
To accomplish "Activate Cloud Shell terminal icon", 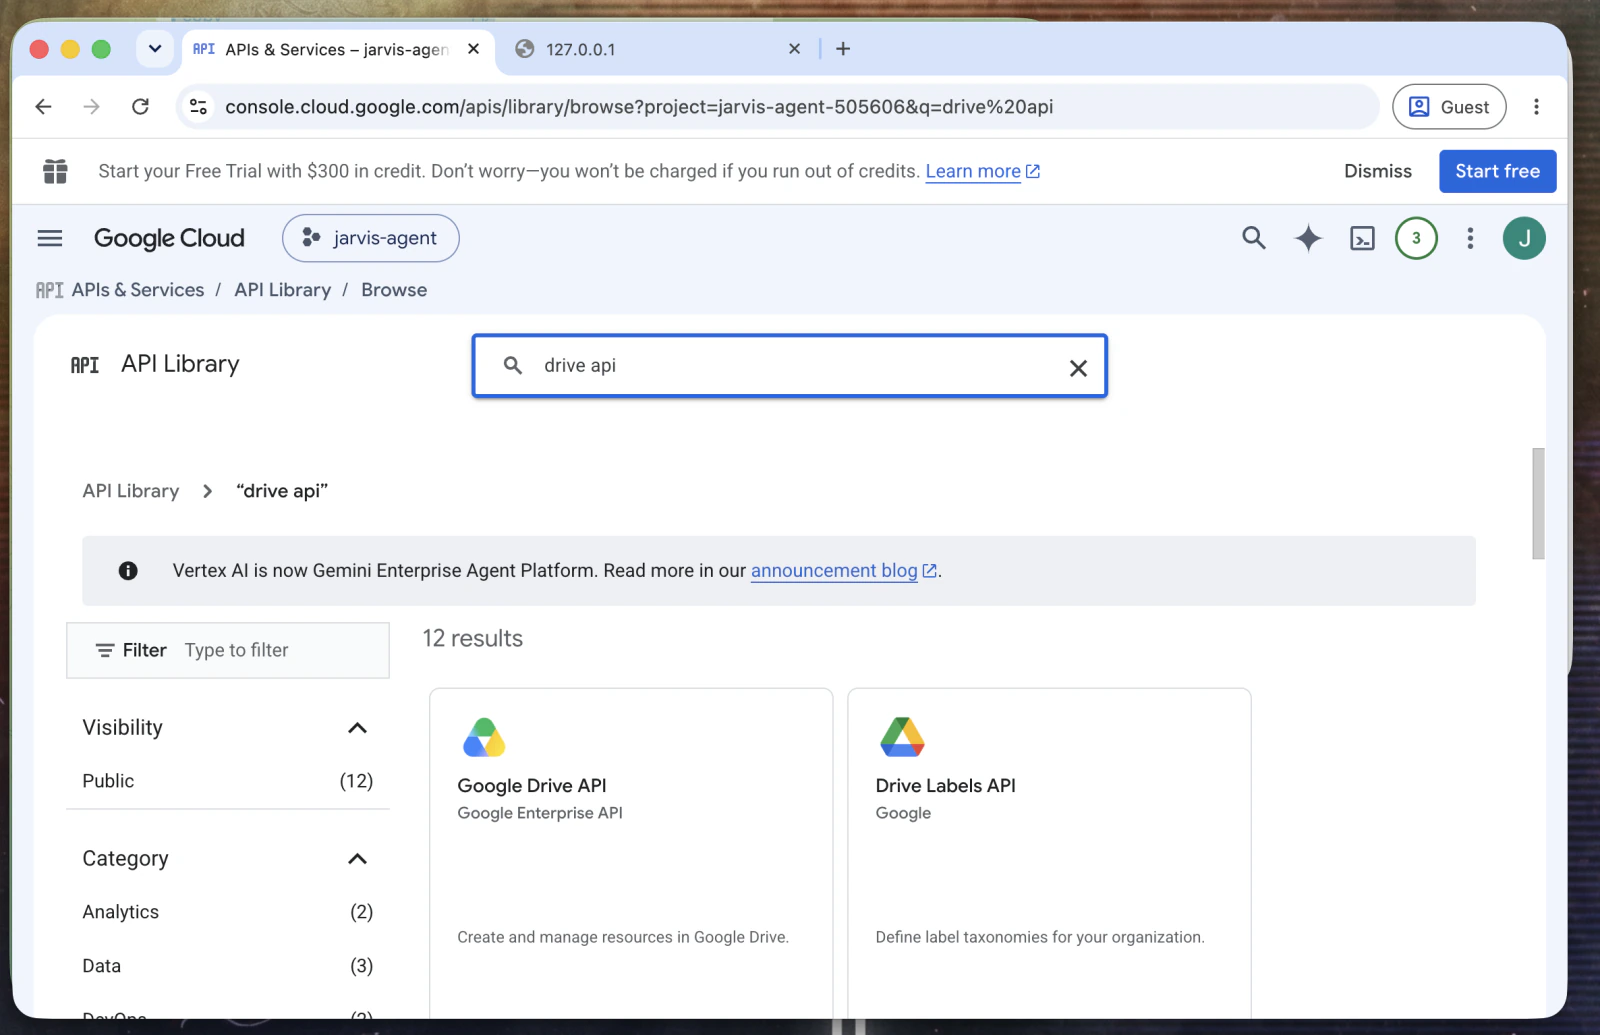I will click(1362, 238).
